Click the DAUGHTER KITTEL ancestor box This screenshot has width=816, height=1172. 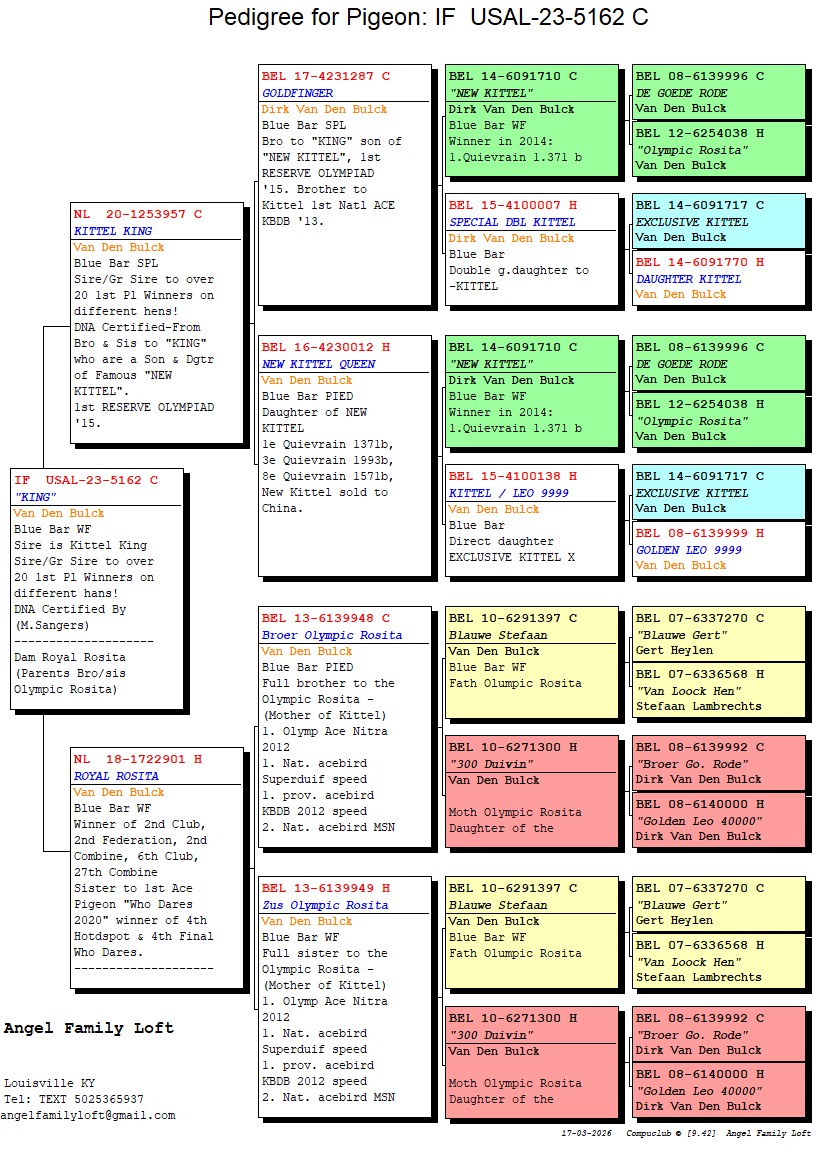[718, 278]
